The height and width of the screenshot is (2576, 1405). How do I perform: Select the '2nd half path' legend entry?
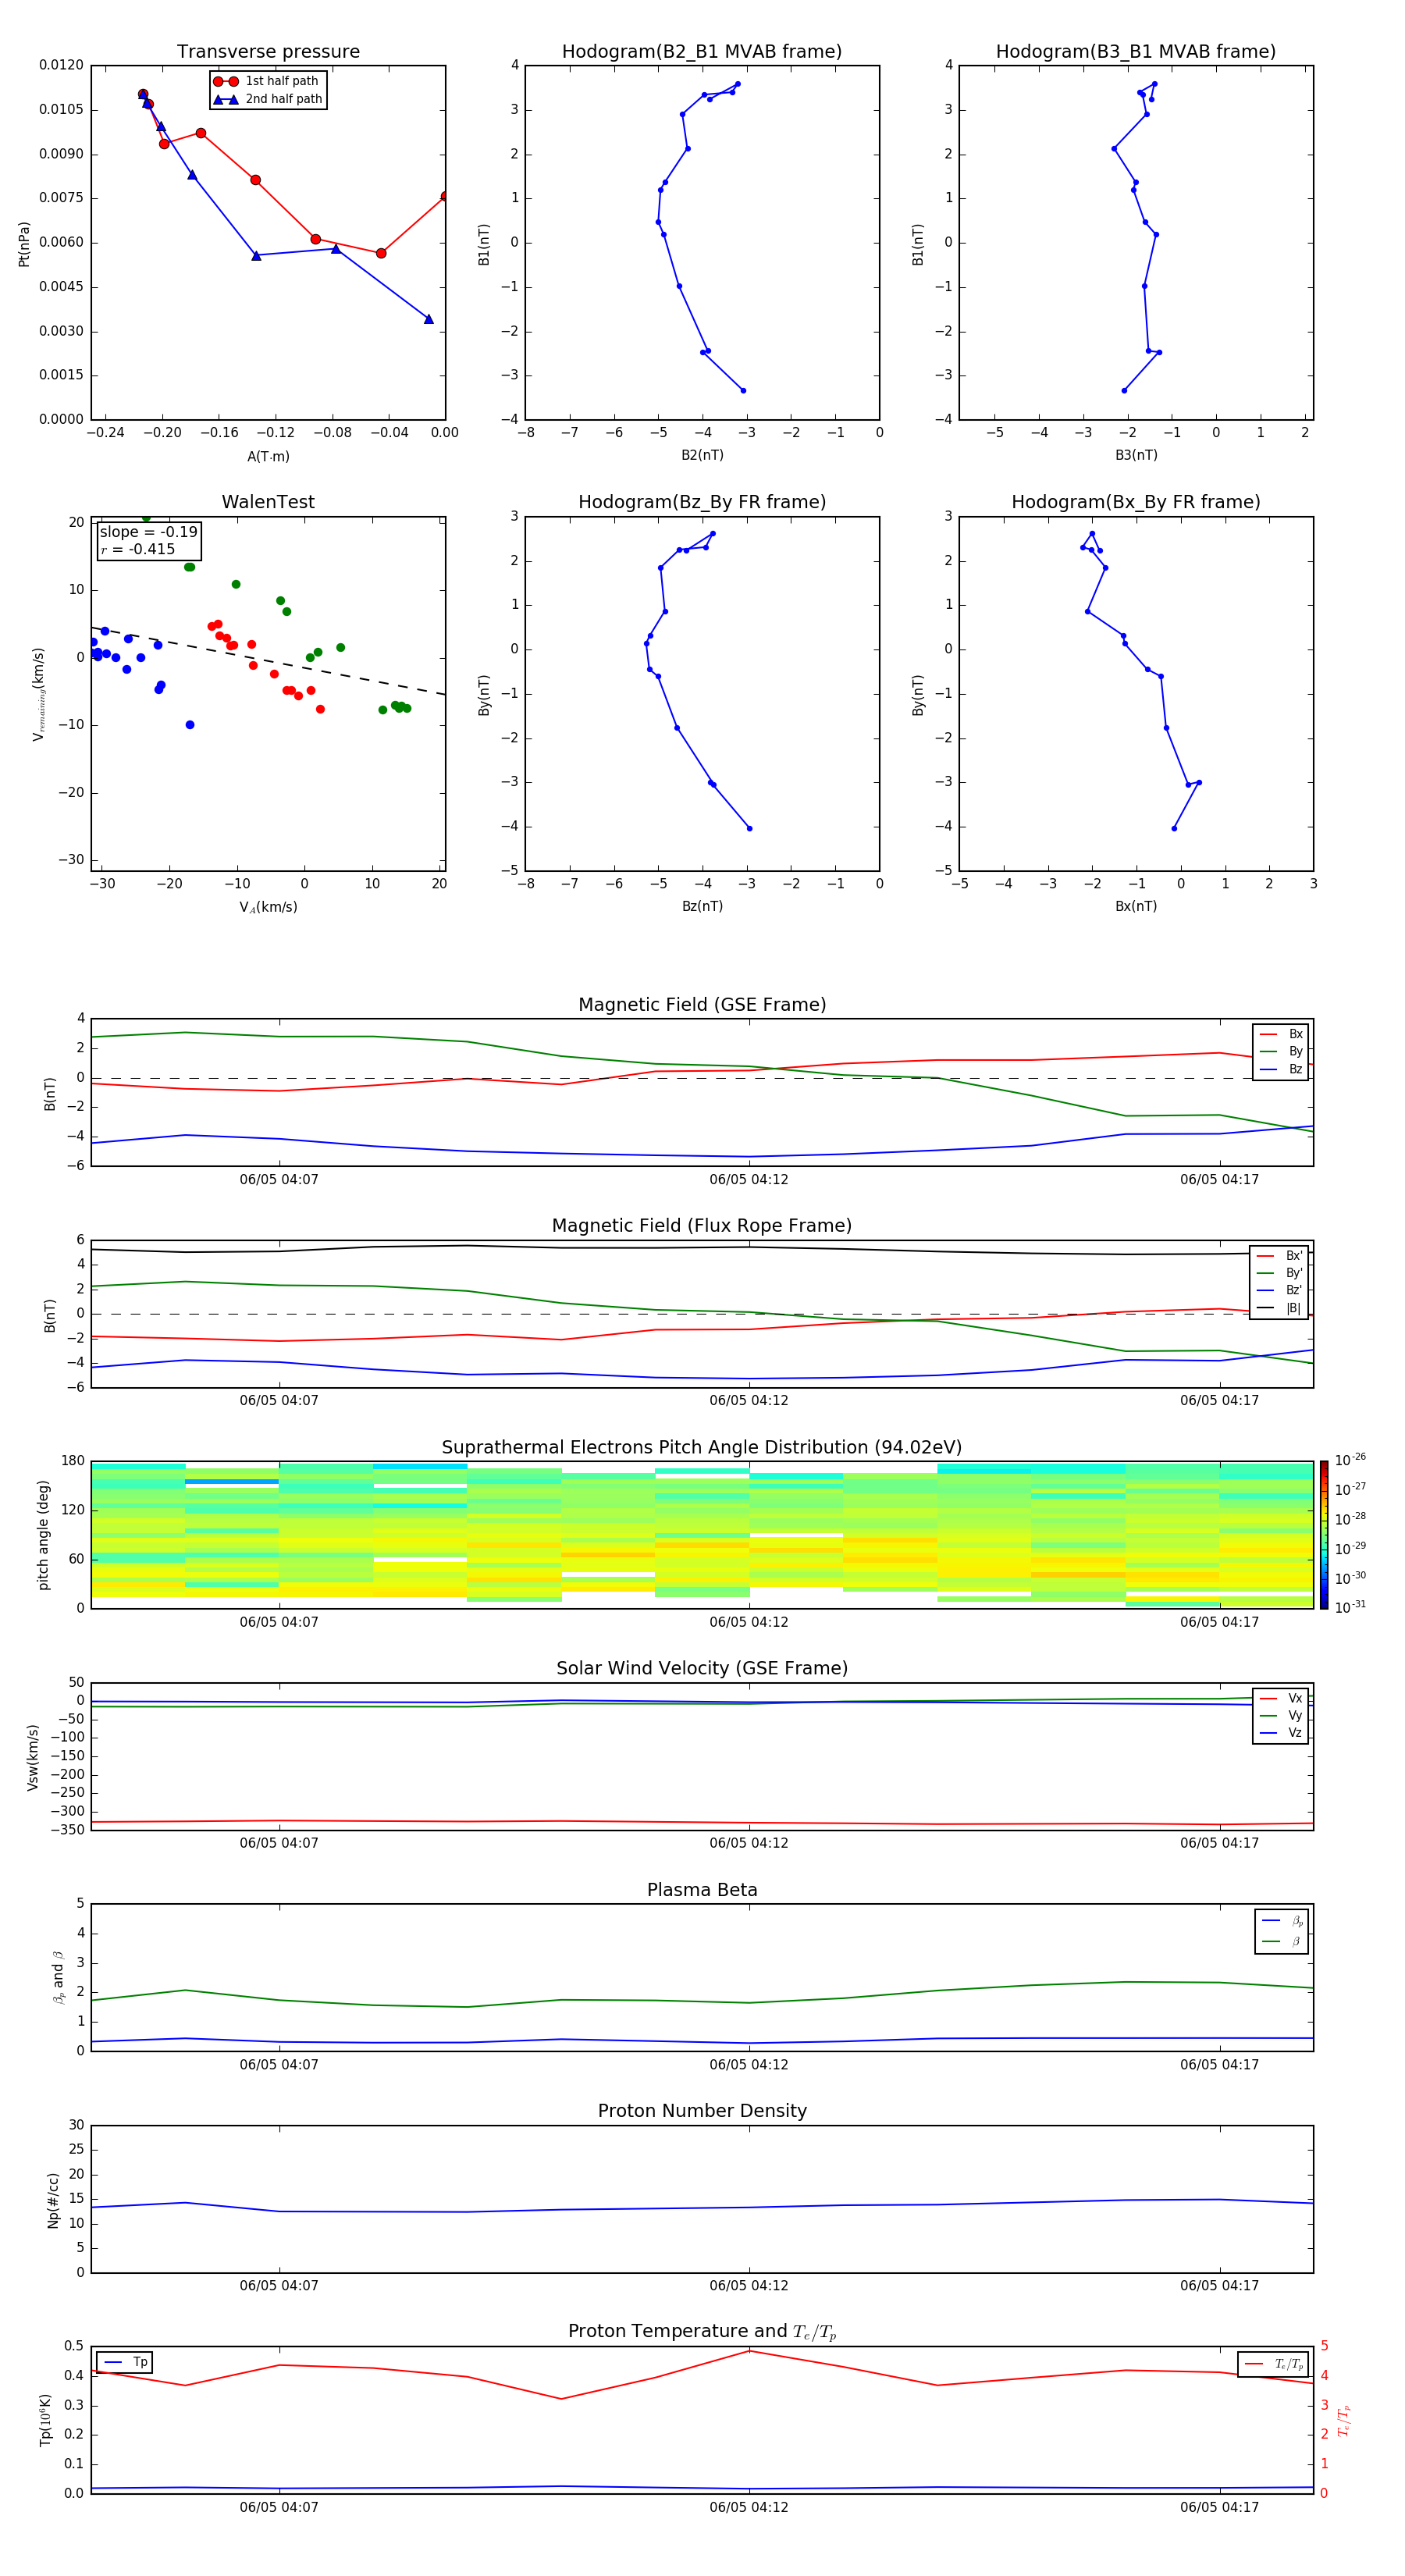(267, 99)
